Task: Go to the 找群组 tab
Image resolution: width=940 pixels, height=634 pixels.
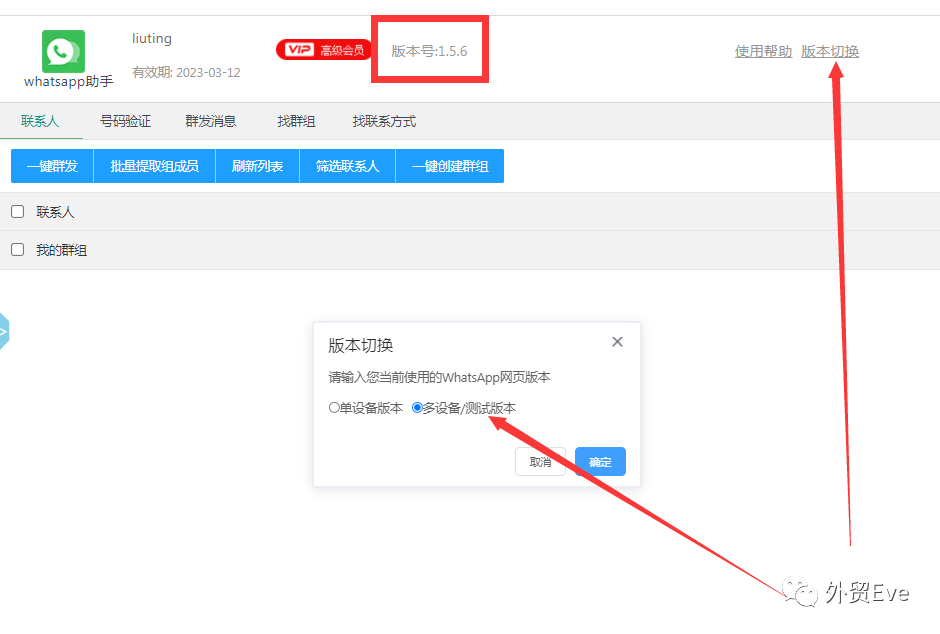Action: 296,121
